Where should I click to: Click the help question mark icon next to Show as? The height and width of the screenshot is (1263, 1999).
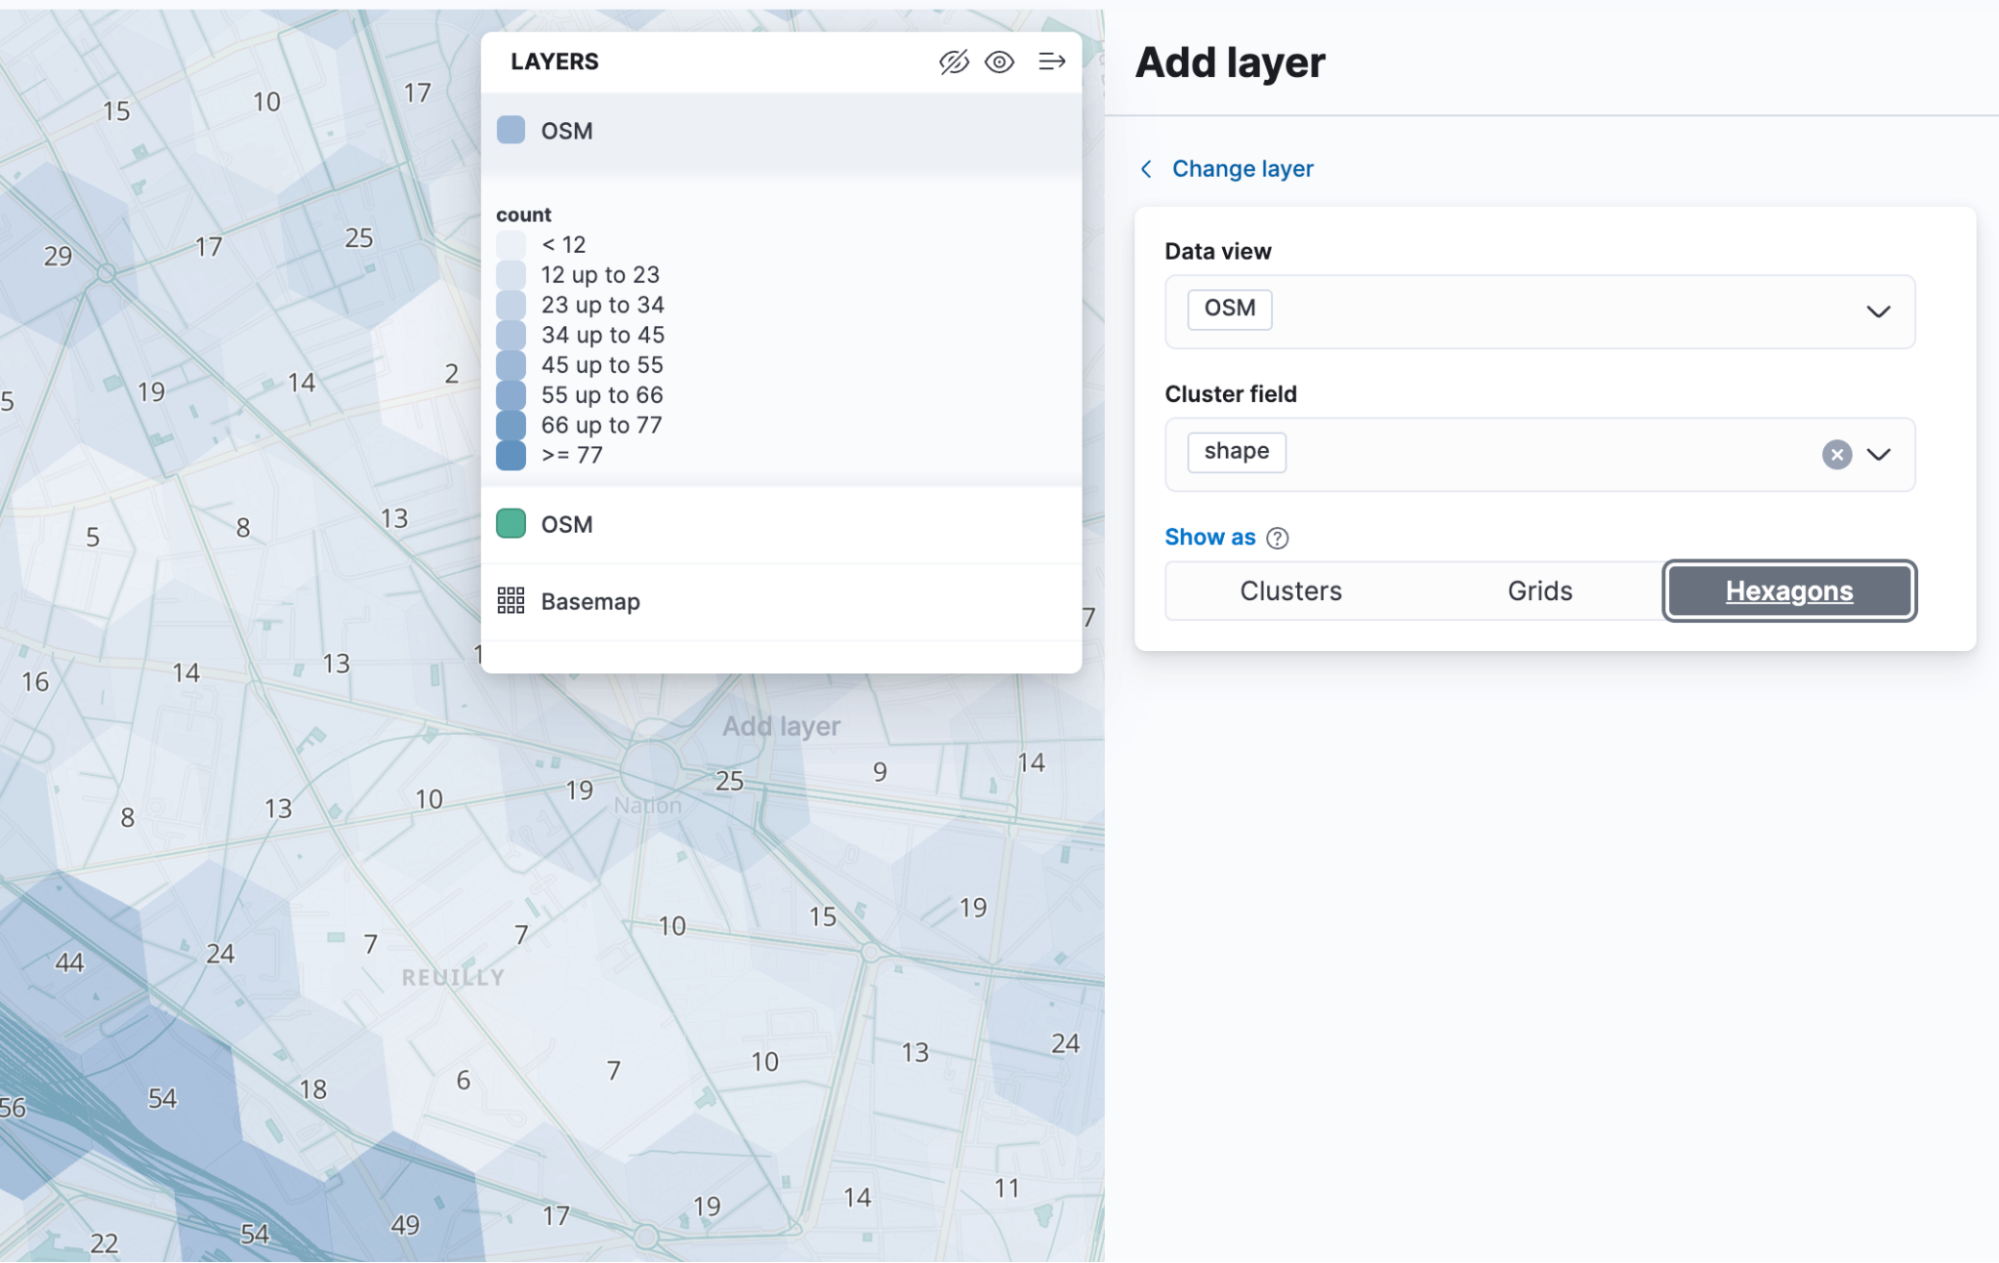pos(1277,537)
